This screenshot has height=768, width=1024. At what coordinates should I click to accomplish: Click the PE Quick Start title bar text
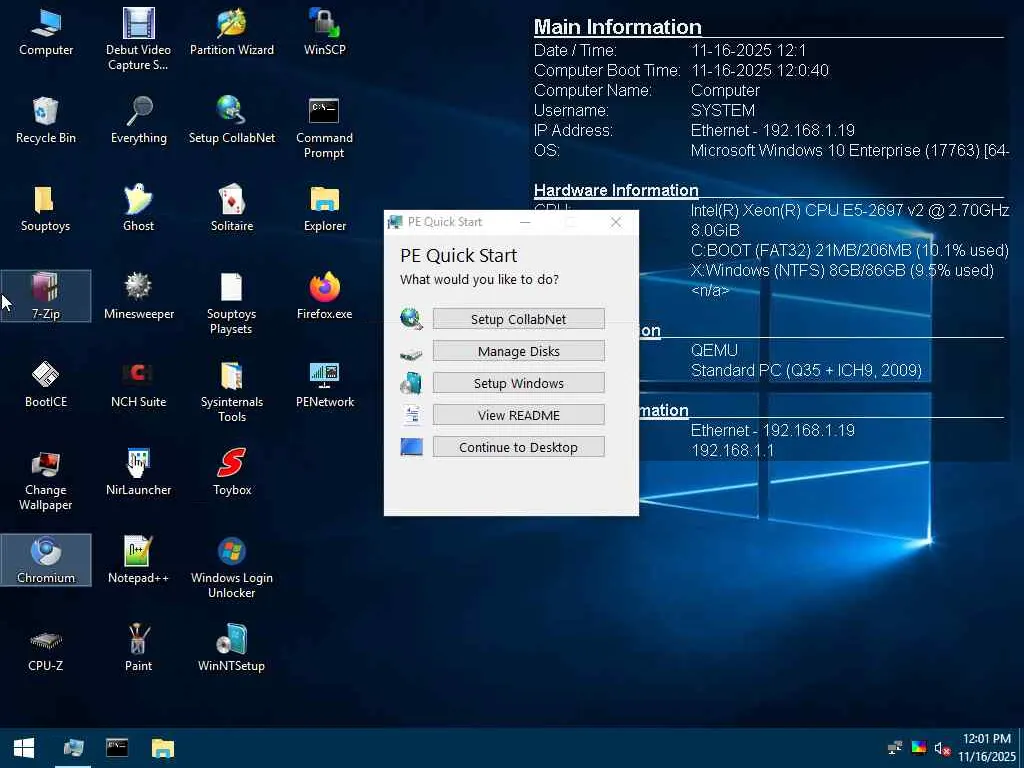tap(445, 222)
